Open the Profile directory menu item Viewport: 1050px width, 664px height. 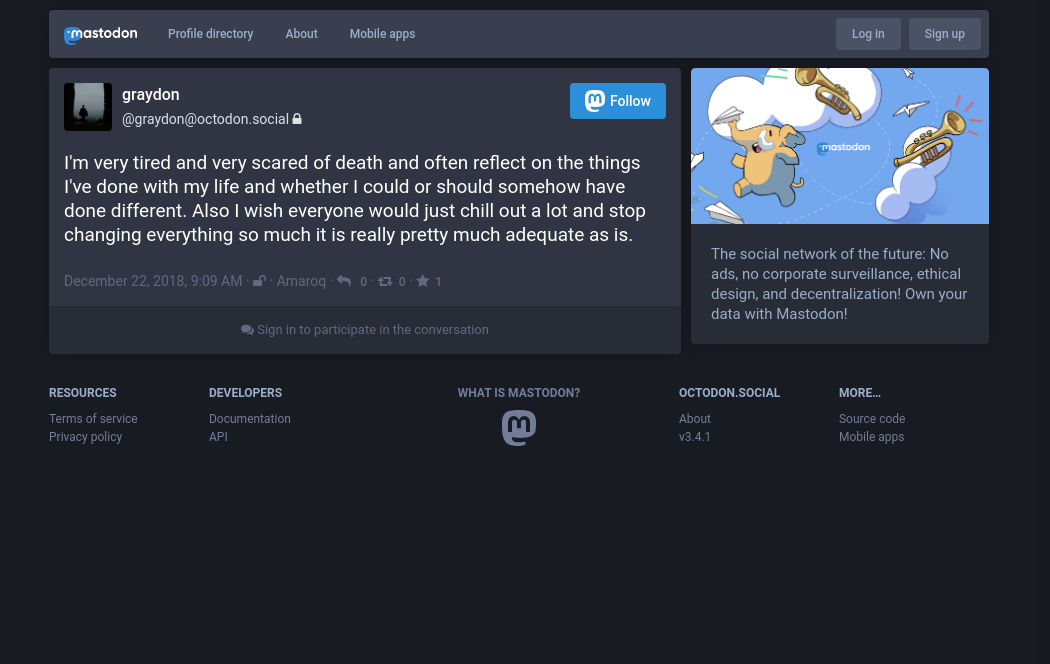tap(210, 34)
